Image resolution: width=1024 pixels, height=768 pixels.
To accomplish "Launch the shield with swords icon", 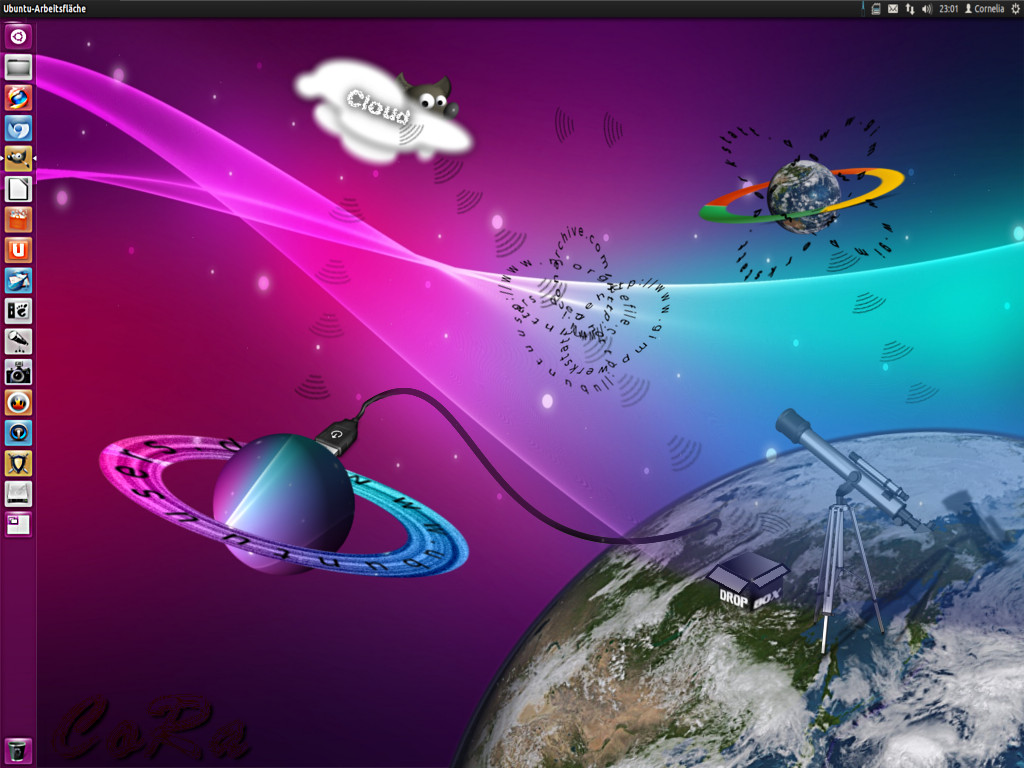I will [x=18, y=463].
